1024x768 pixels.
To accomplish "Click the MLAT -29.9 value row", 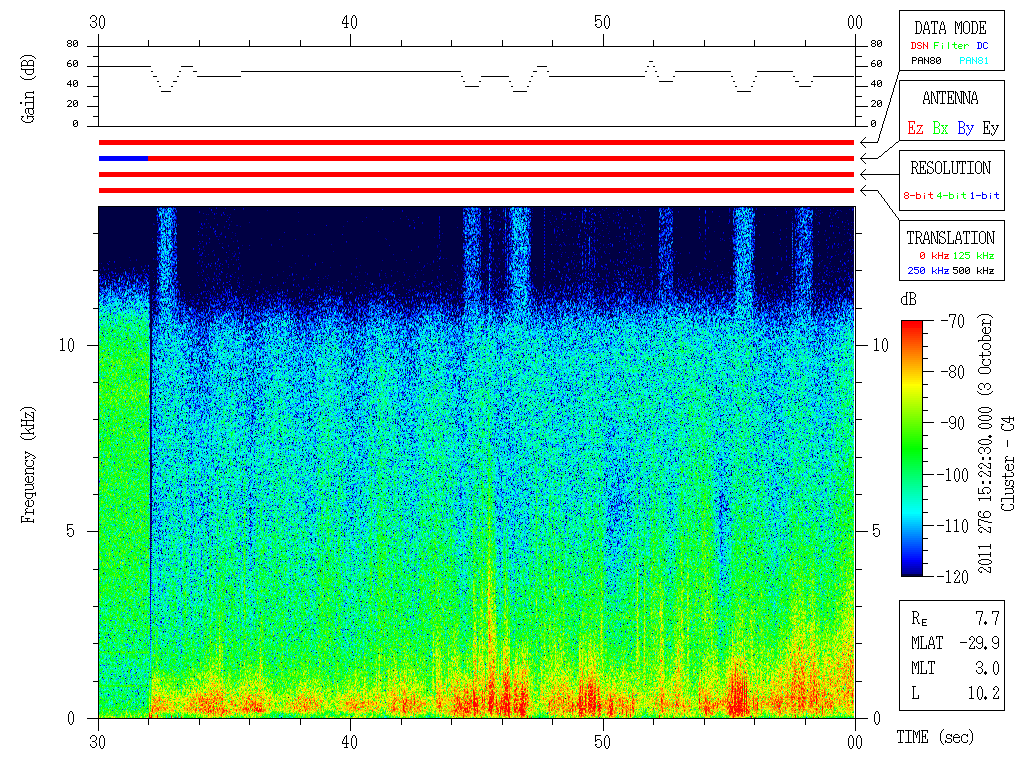I will 955,643.
